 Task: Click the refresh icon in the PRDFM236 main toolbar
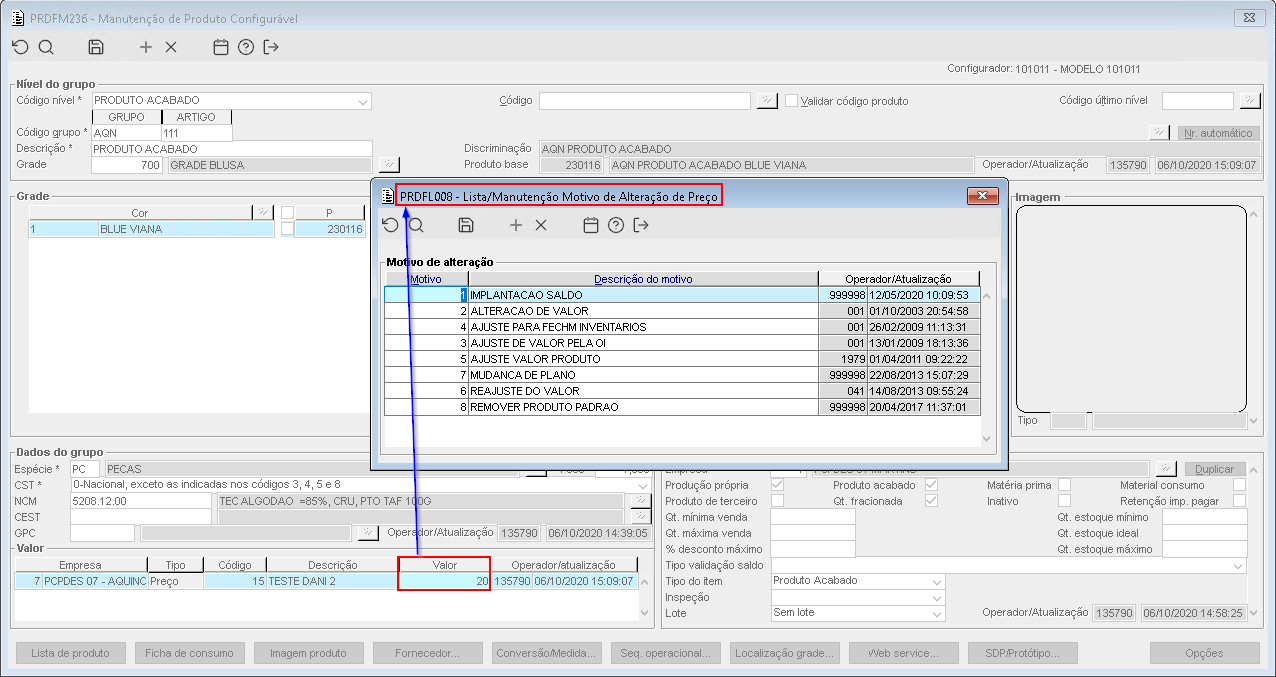coord(20,47)
